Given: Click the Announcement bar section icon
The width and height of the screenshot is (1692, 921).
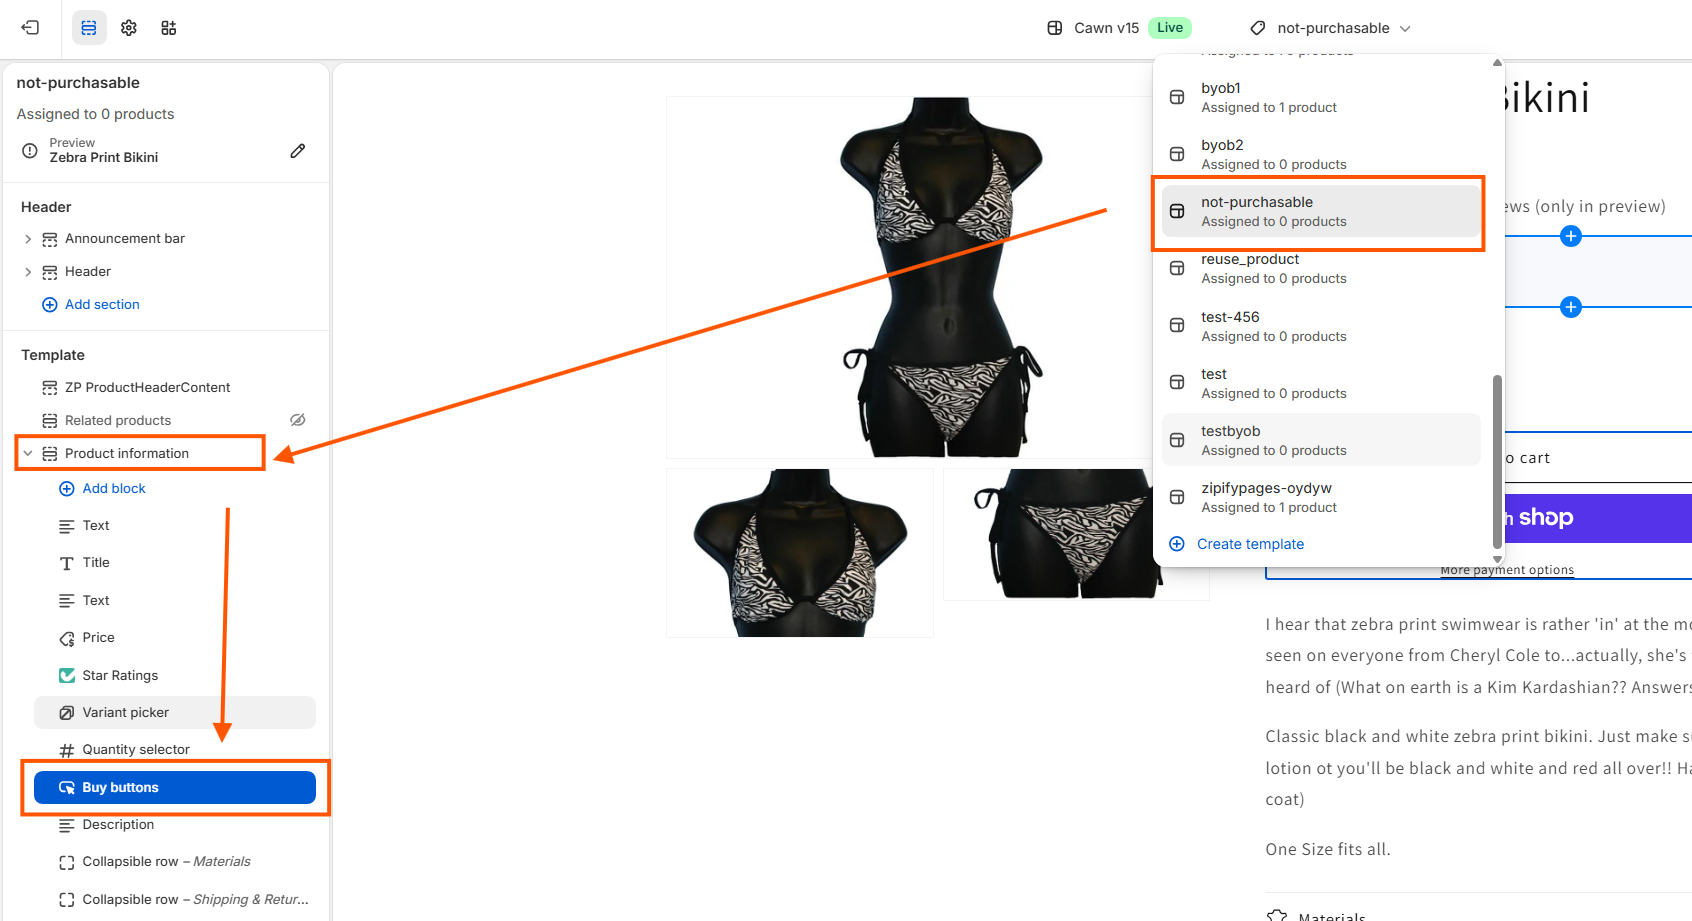Looking at the screenshot, I should (x=49, y=239).
